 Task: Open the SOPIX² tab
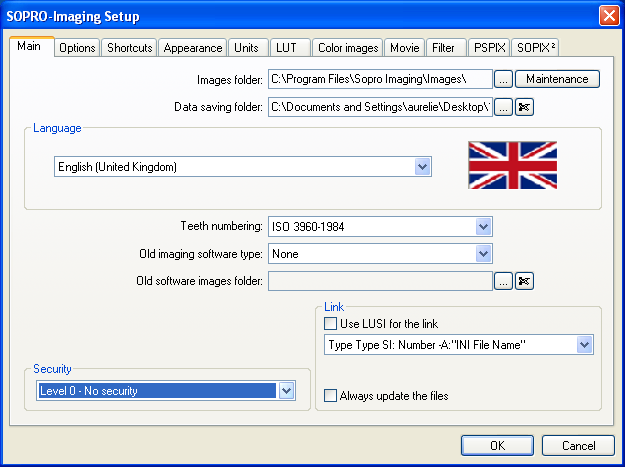coord(536,48)
